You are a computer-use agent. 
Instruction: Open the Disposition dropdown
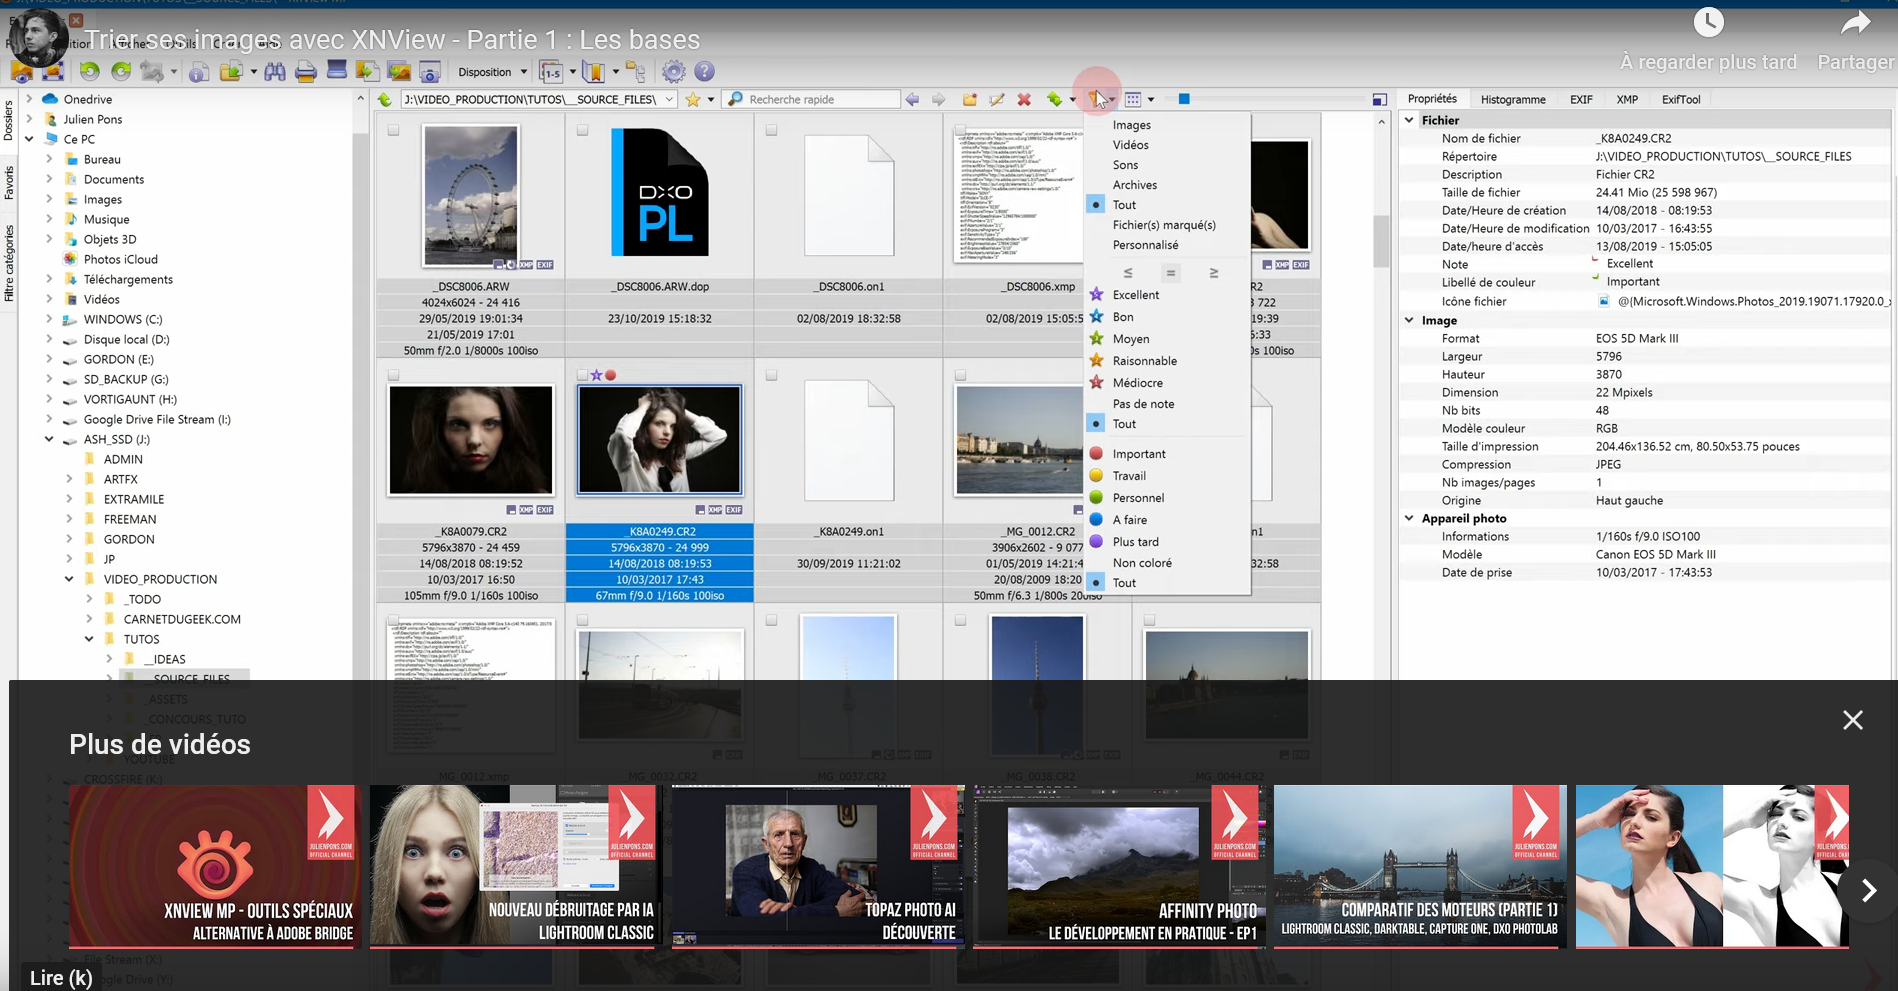pyautogui.click(x=492, y=72)
